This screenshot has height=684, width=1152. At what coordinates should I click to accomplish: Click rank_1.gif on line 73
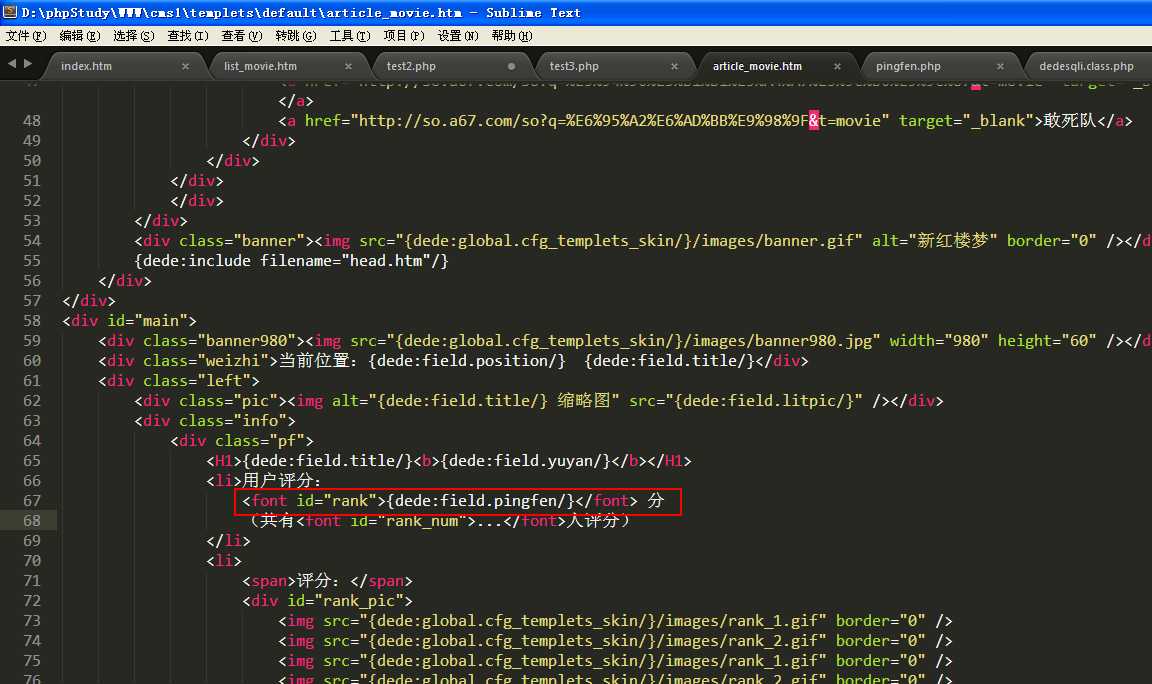click(x=773, y=621)
